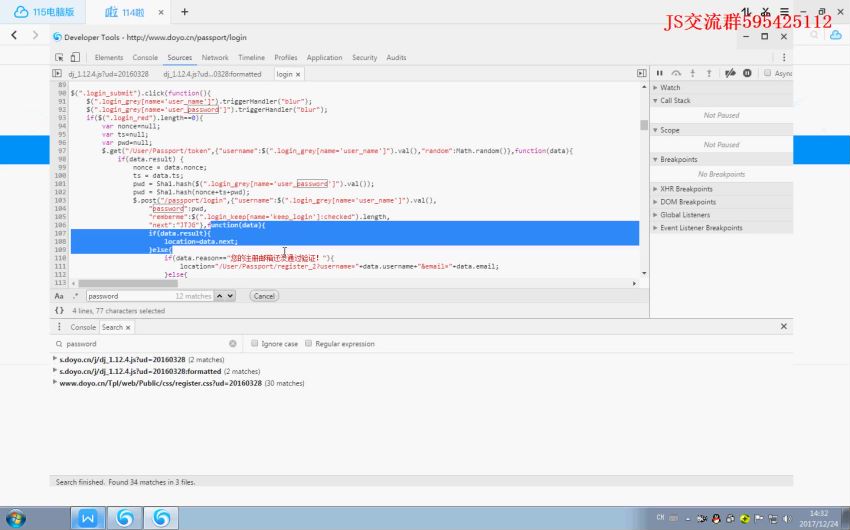Open the dj_1.12.4.js:formatted file tab

point(212,74)
